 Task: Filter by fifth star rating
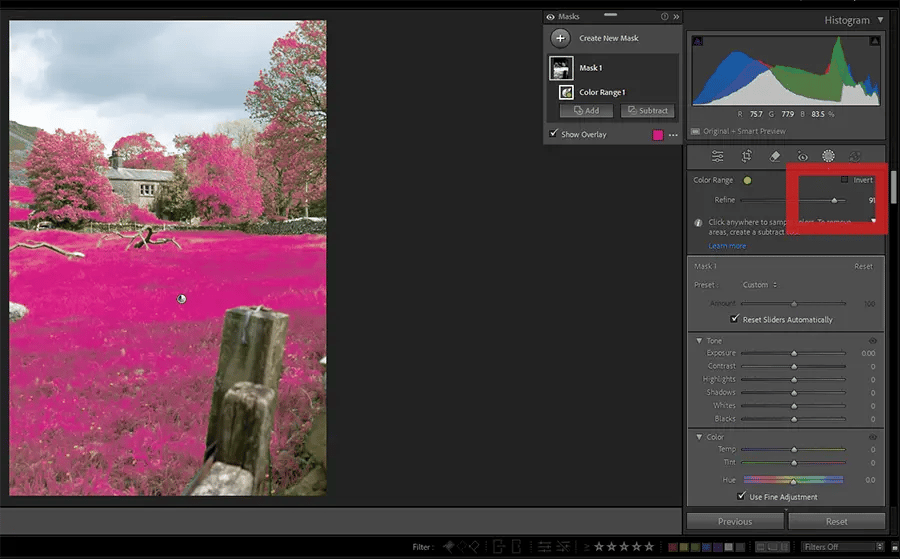coord(649,546)
